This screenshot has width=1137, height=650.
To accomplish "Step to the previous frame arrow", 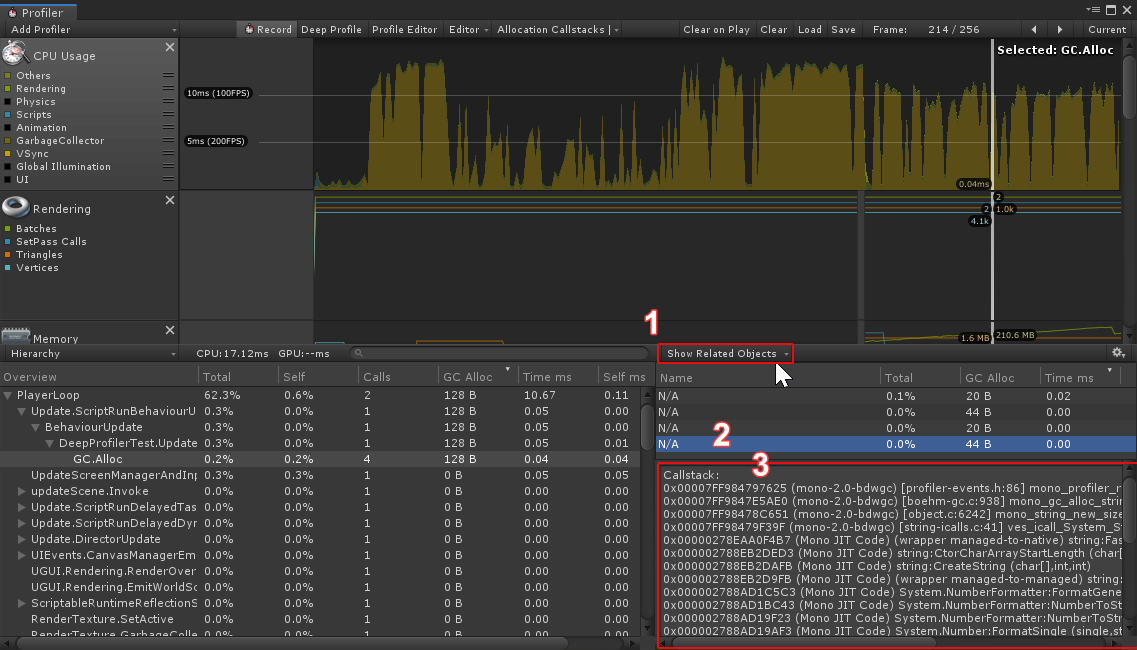I will pos(1035,29).
